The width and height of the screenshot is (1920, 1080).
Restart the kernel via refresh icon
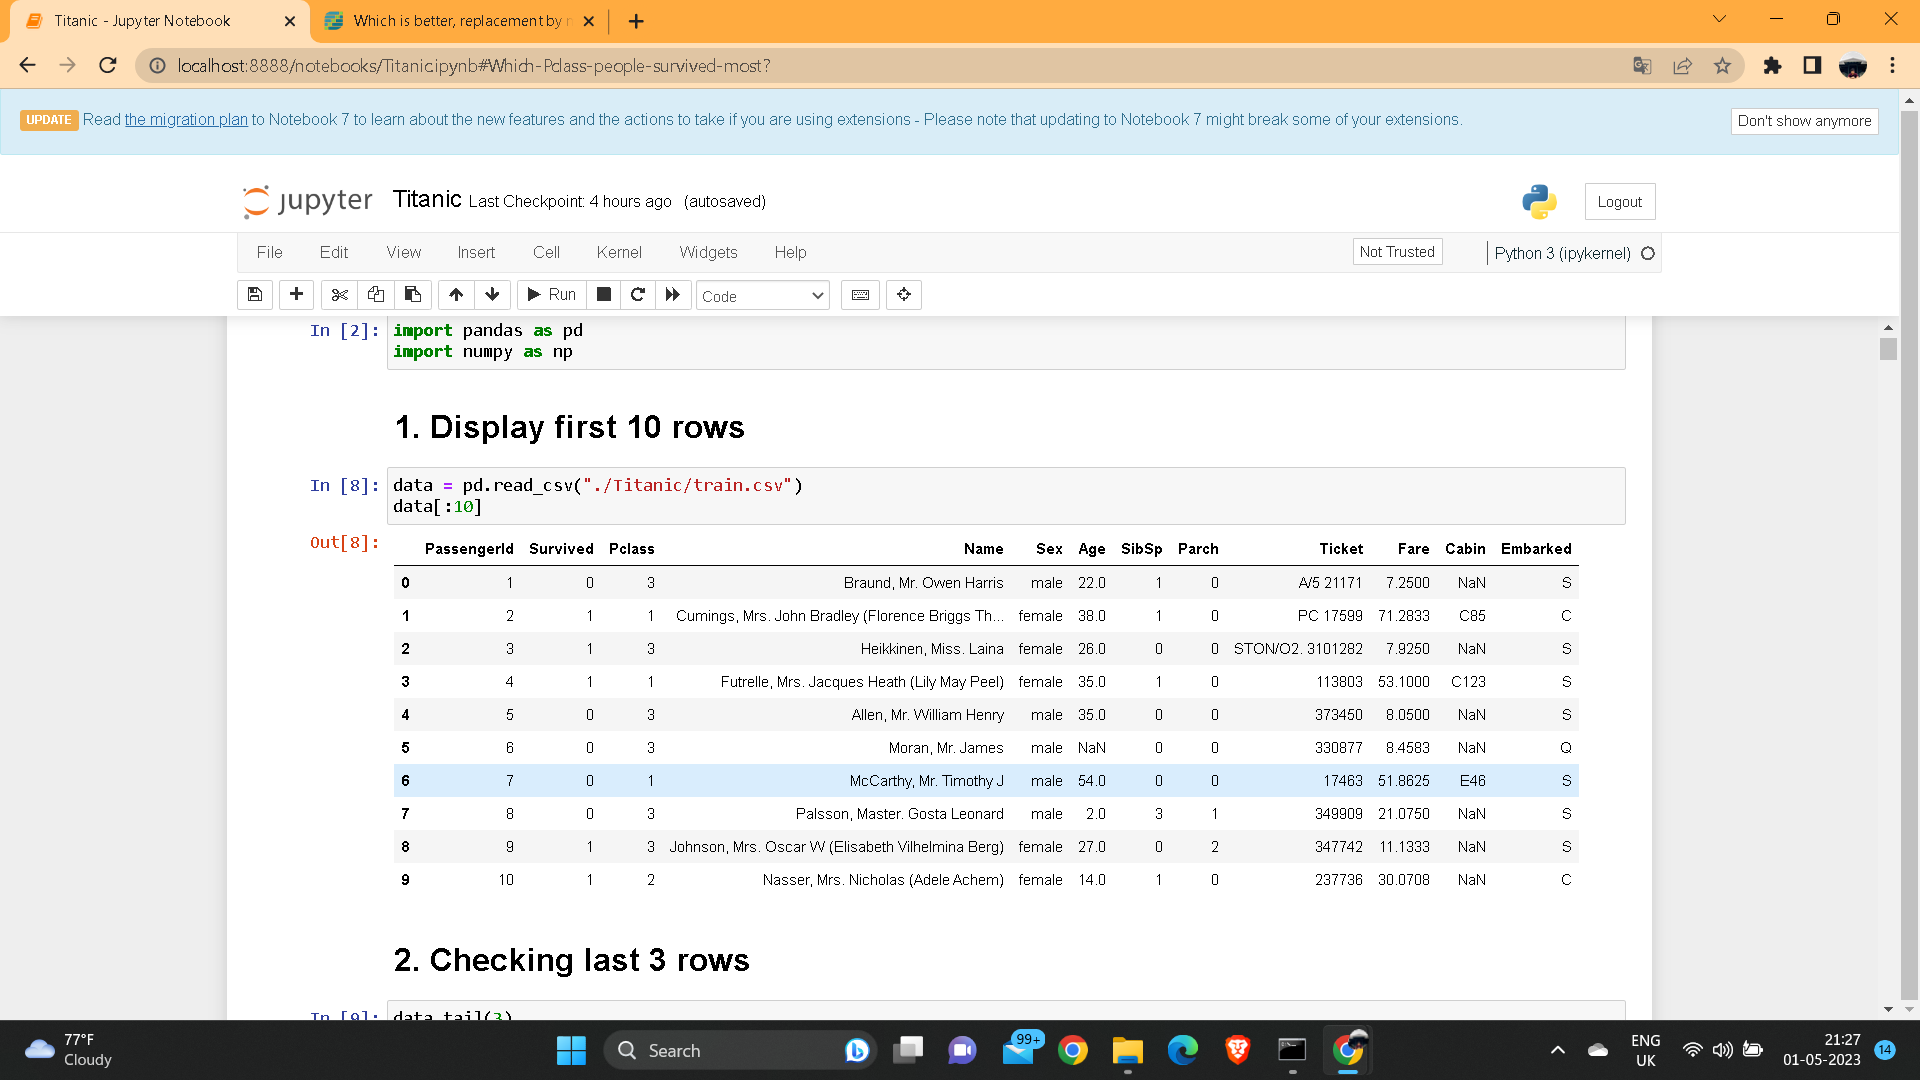coord(638,294)
